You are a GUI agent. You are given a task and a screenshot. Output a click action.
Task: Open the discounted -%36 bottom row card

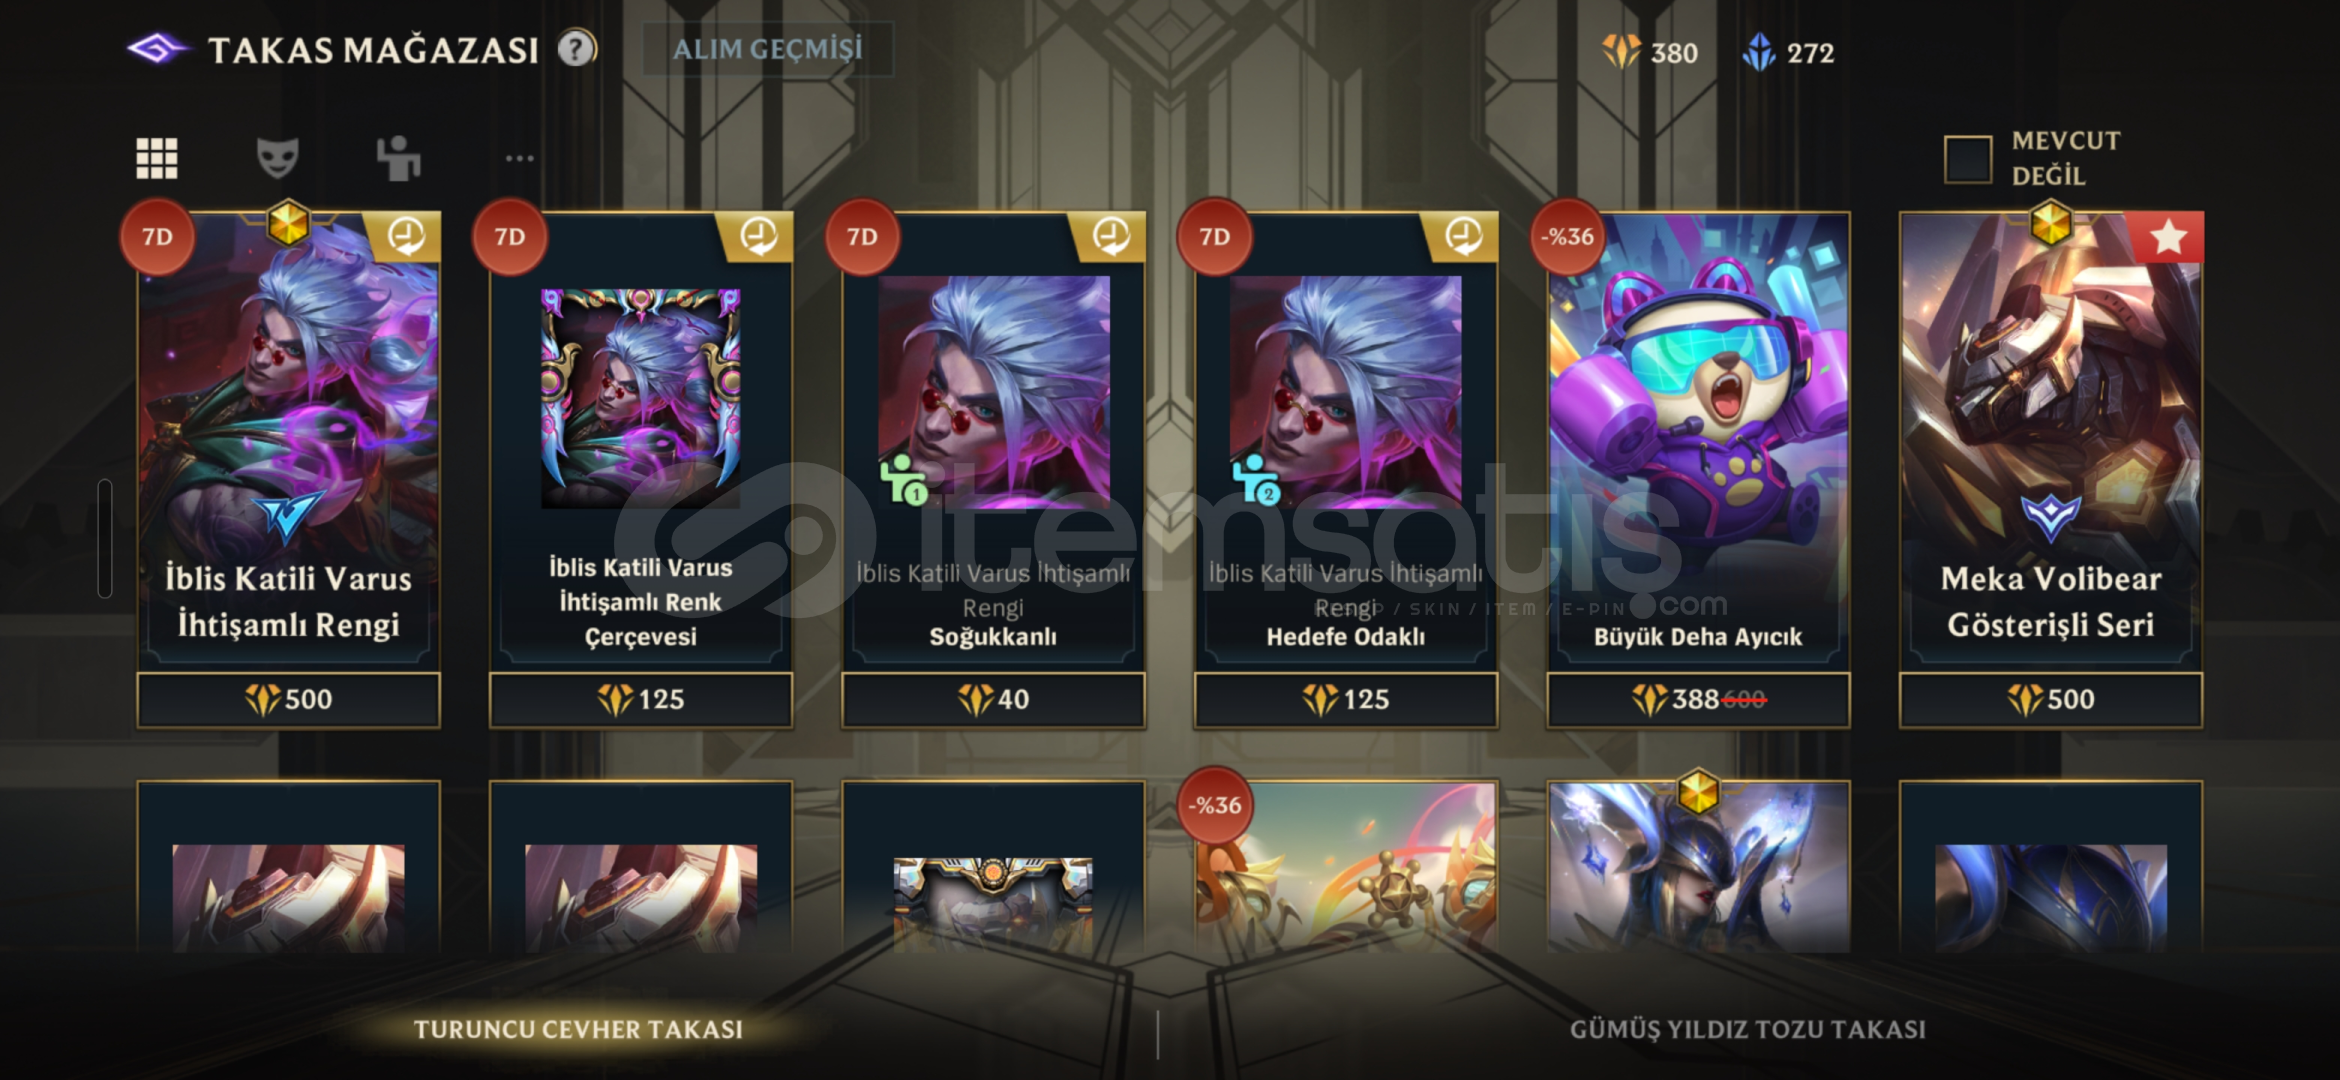pyautogui.click(x=1346, y=866)
